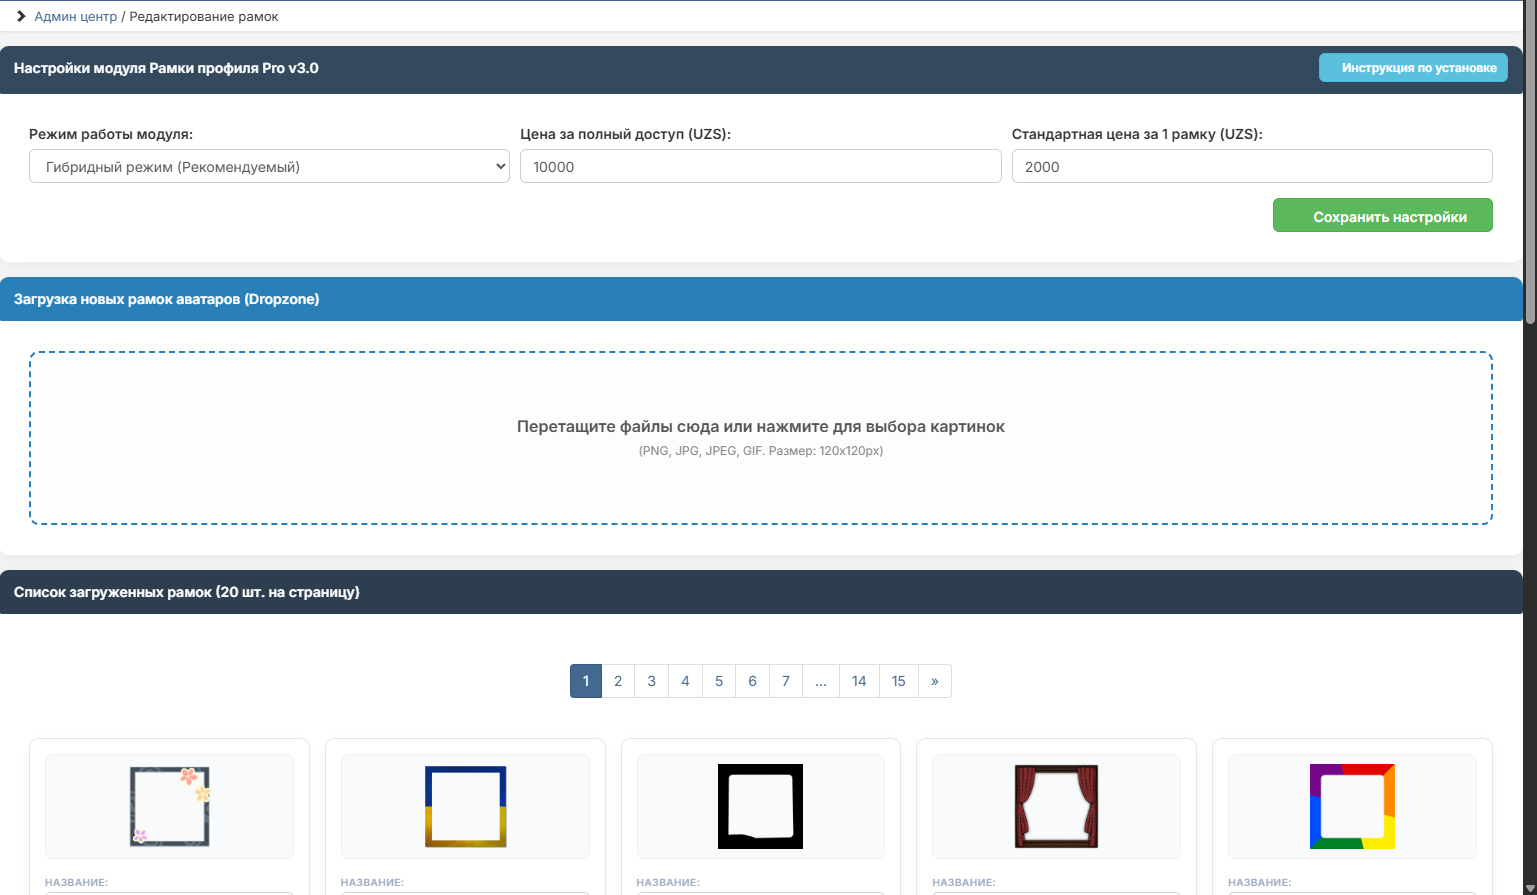Select the red curtain frame thumbnail

click(x=1057, y=806)
